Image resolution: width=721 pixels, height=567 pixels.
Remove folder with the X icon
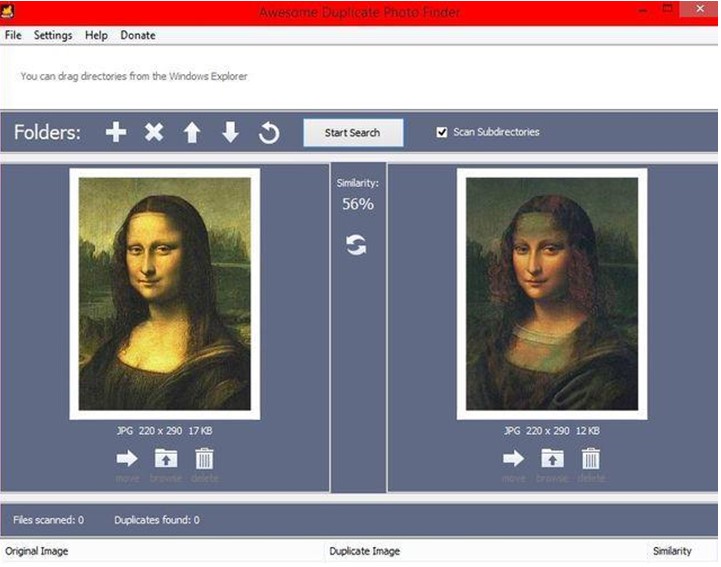(x=154, y=132)
